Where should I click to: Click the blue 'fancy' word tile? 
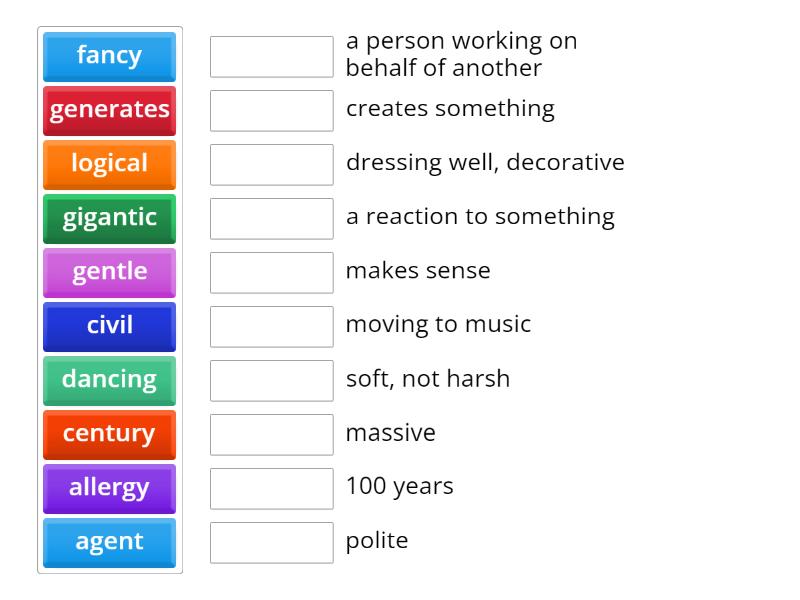[x=109, y=56]
